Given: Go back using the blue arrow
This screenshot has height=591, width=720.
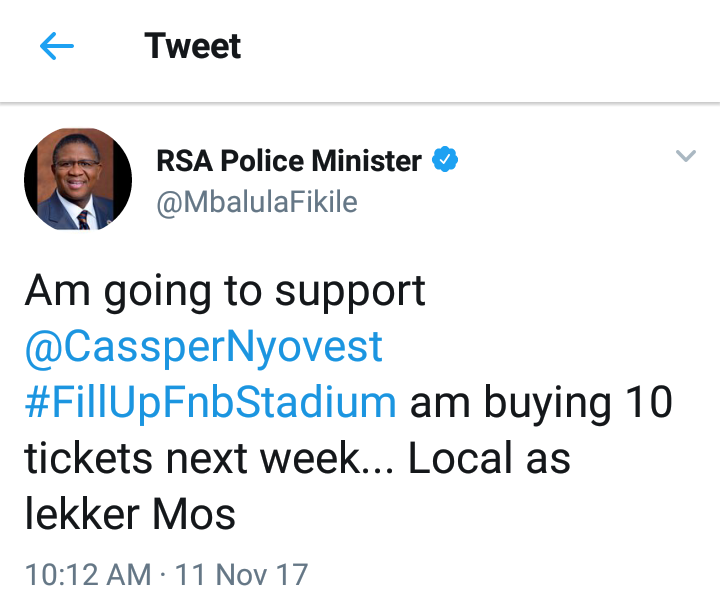Looking at the screenshot, I should point(57,46).
